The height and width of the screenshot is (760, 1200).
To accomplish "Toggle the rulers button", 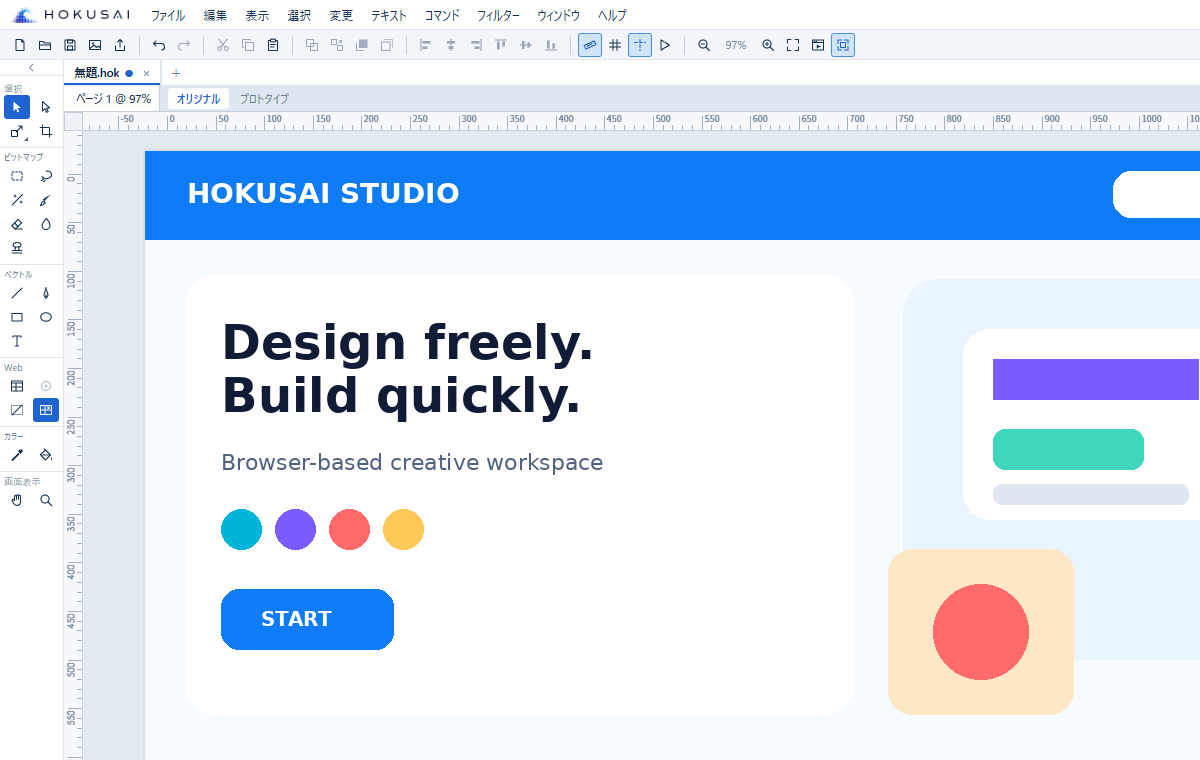I will point(590,45).
